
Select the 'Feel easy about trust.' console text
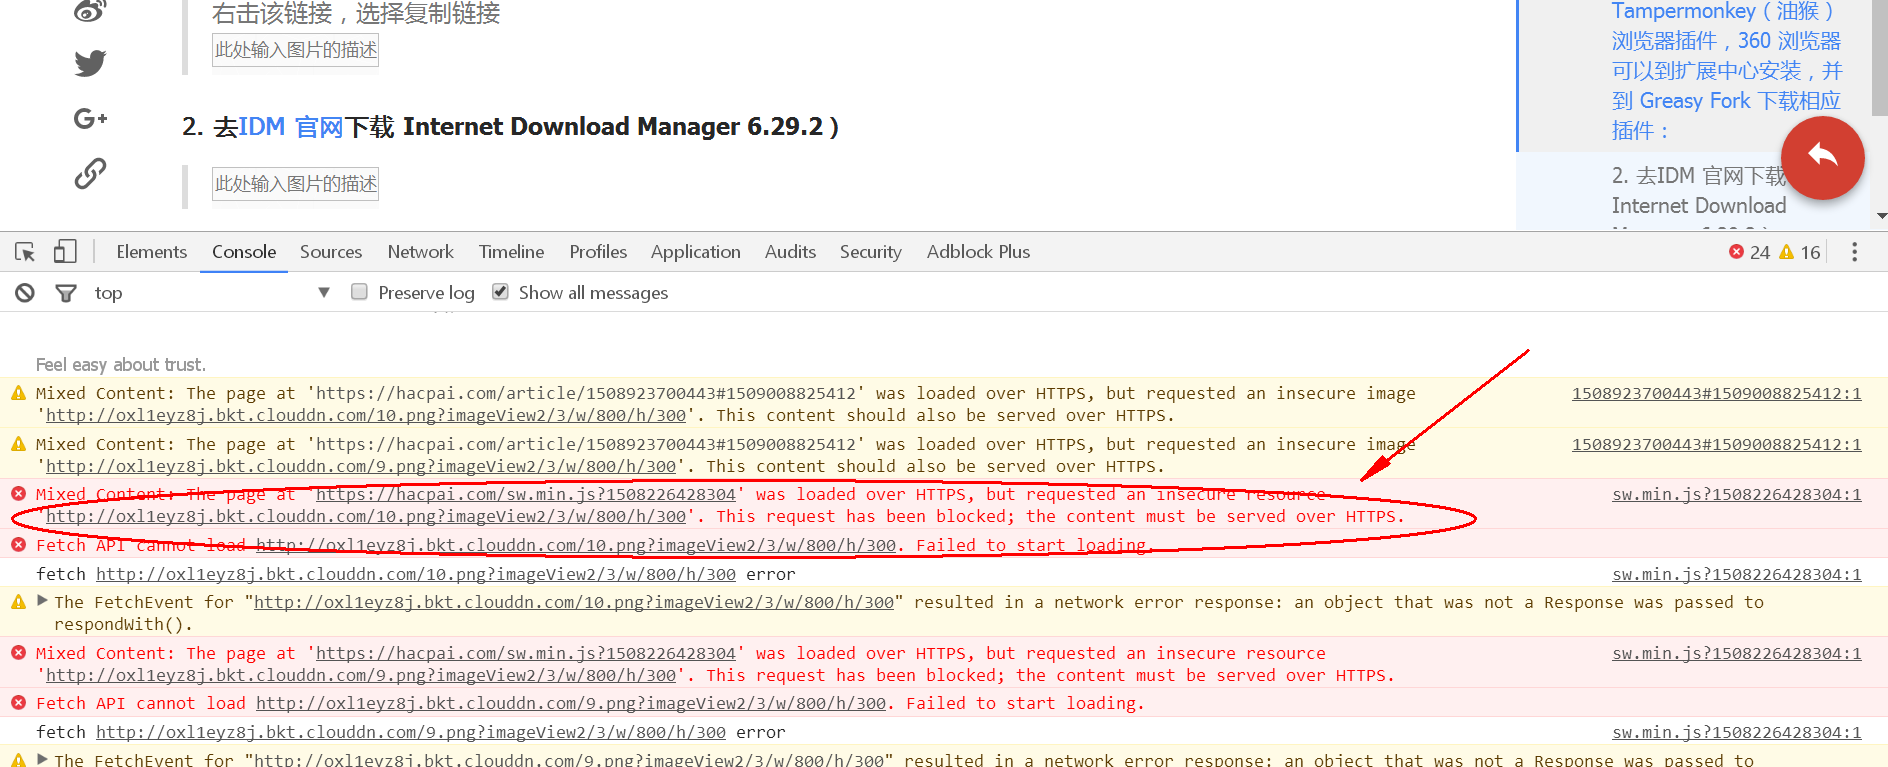(x=121, y=365)
